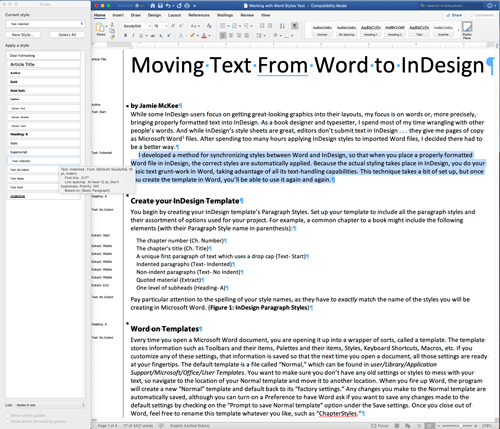The image size is (500, 429).
Task: Open the References ribbon tab
Action: pos(199,15)
